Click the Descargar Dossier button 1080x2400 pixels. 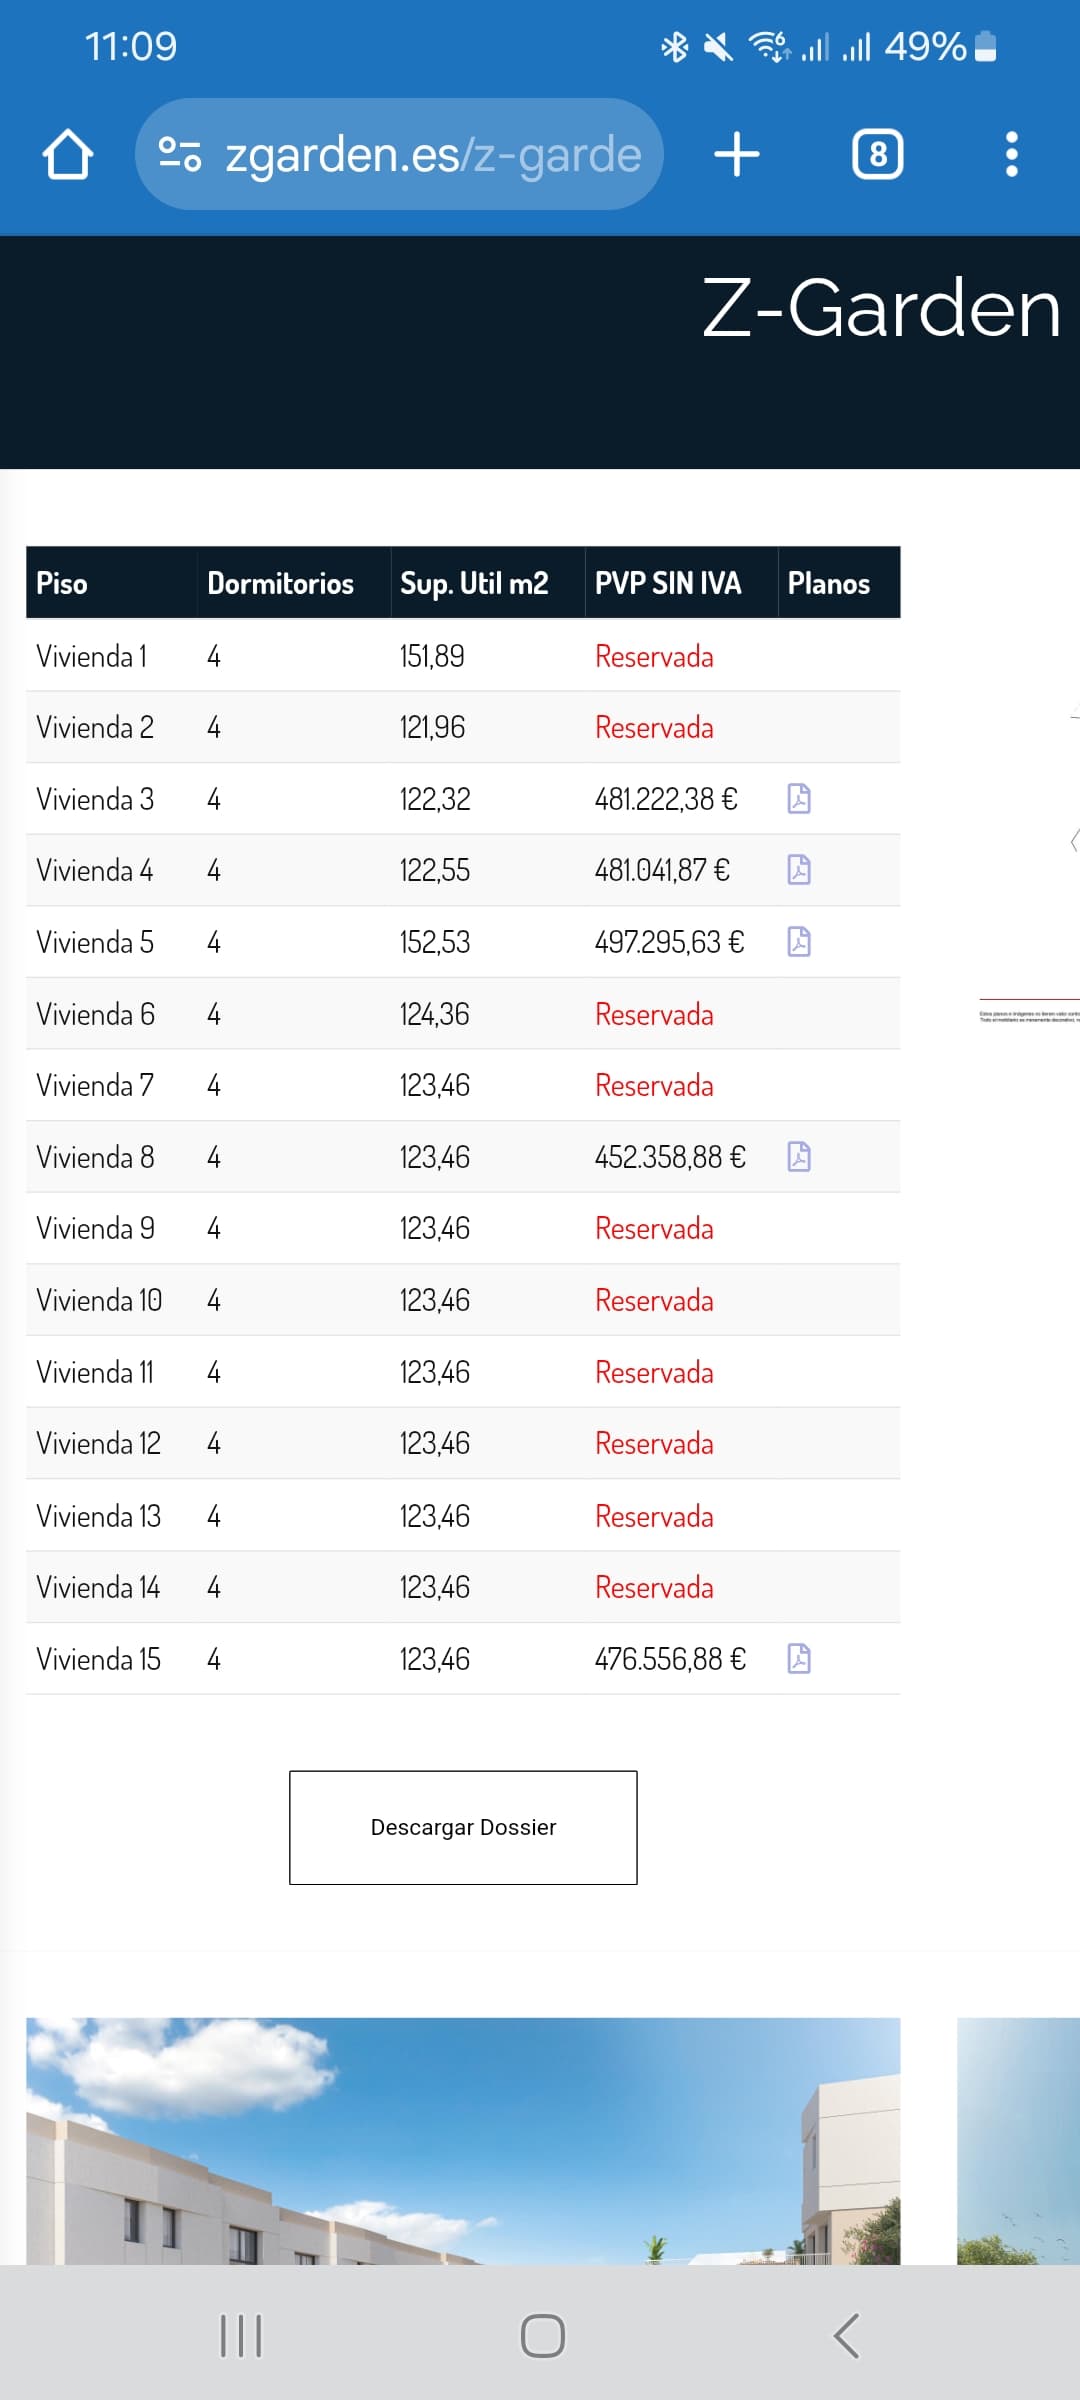[463, 1827]
